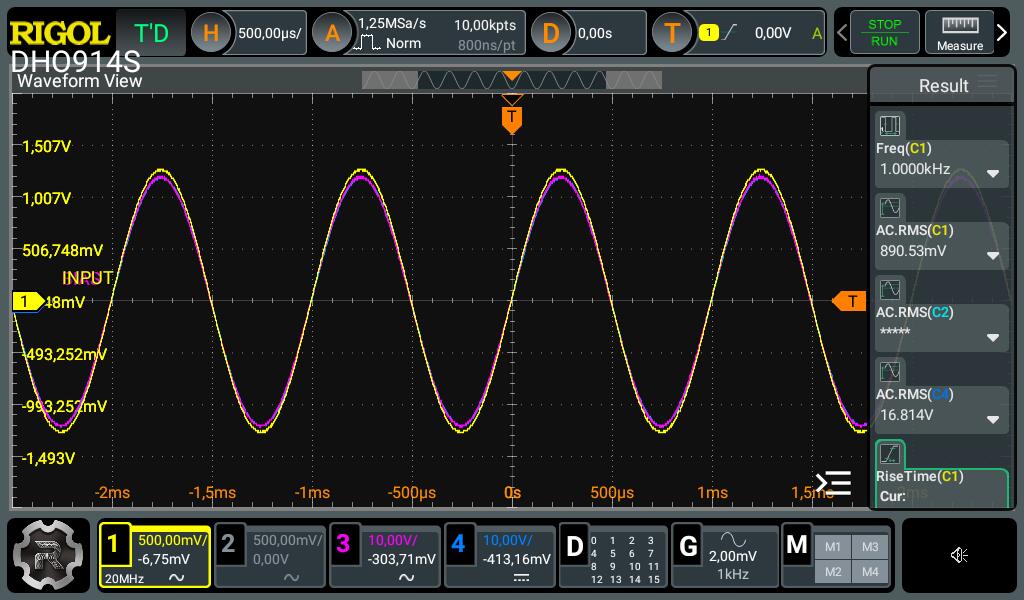Toggle channel 3 on or off
Image resolution: width=1024 pixels, height=600 pixels.
pyautogui.click(x=343, y=544)
